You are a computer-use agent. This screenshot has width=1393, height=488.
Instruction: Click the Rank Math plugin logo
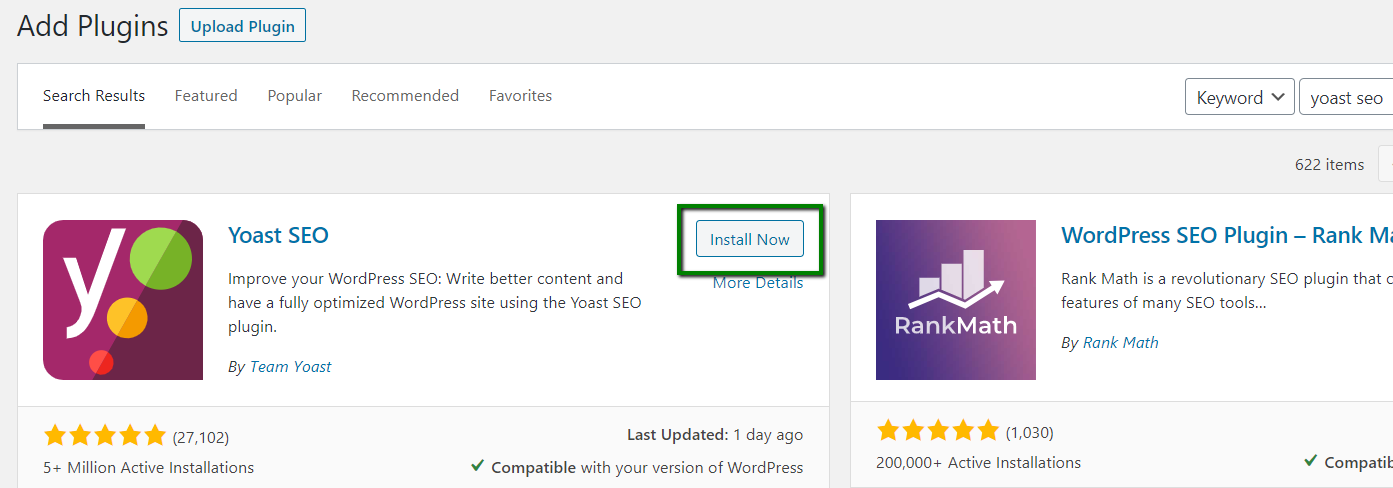(956, 300)
